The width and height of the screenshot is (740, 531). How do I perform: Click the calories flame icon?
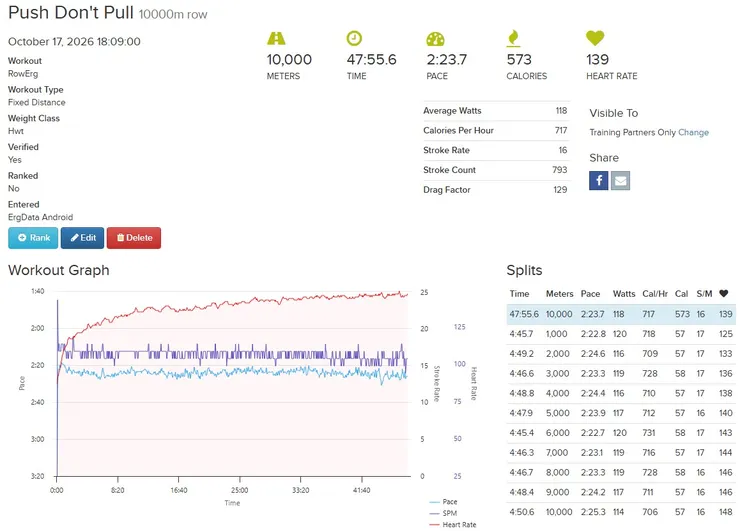(513, 38)
